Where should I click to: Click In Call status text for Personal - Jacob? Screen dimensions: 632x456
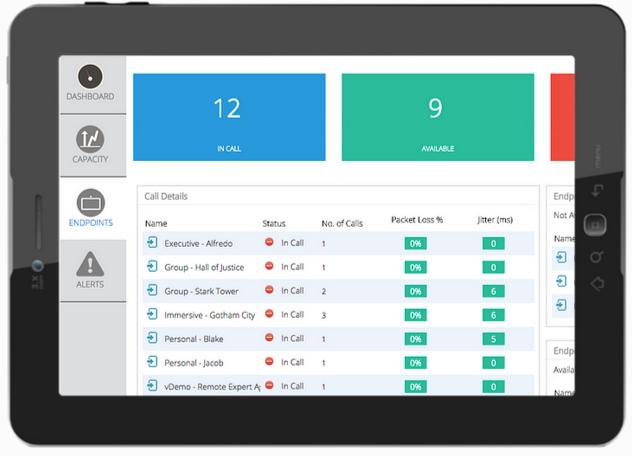(x=293, y=362)
